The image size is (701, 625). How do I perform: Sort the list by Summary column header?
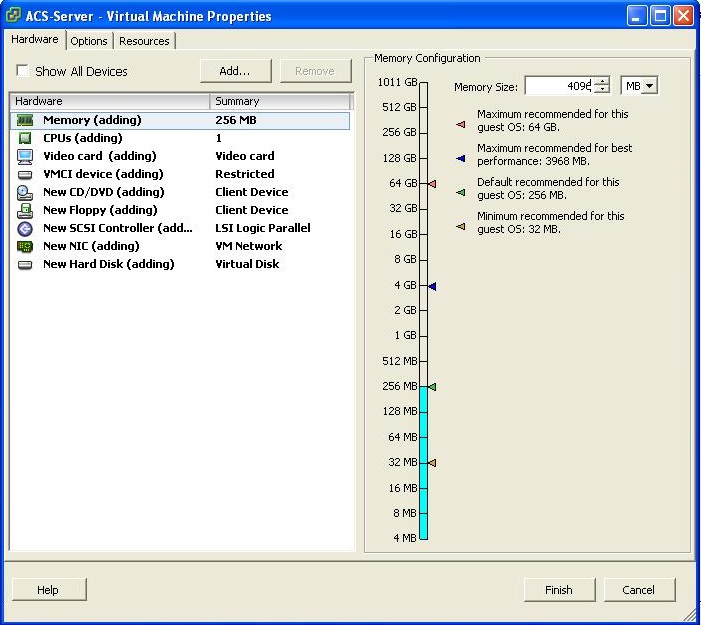click(280, 101)
